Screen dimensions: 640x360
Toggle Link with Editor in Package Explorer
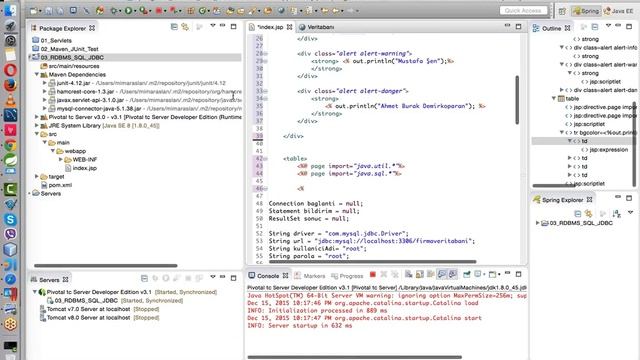[185, 27]
